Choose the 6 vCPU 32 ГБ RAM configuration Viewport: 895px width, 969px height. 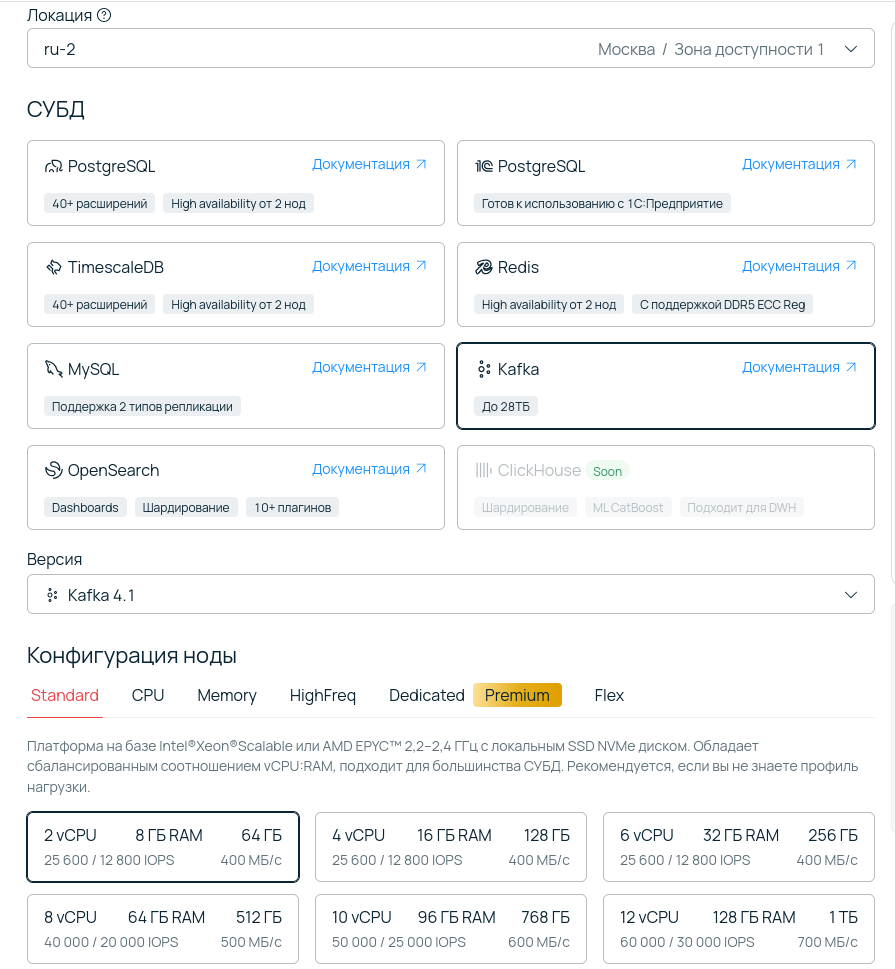[x=739, y=847]
